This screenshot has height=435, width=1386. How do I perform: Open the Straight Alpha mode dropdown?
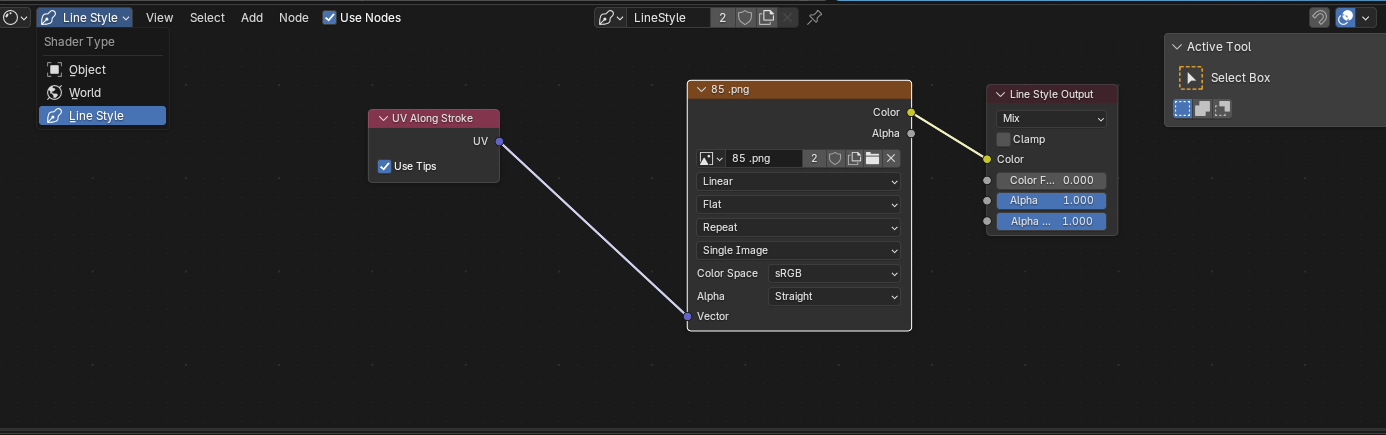point(834,296)
